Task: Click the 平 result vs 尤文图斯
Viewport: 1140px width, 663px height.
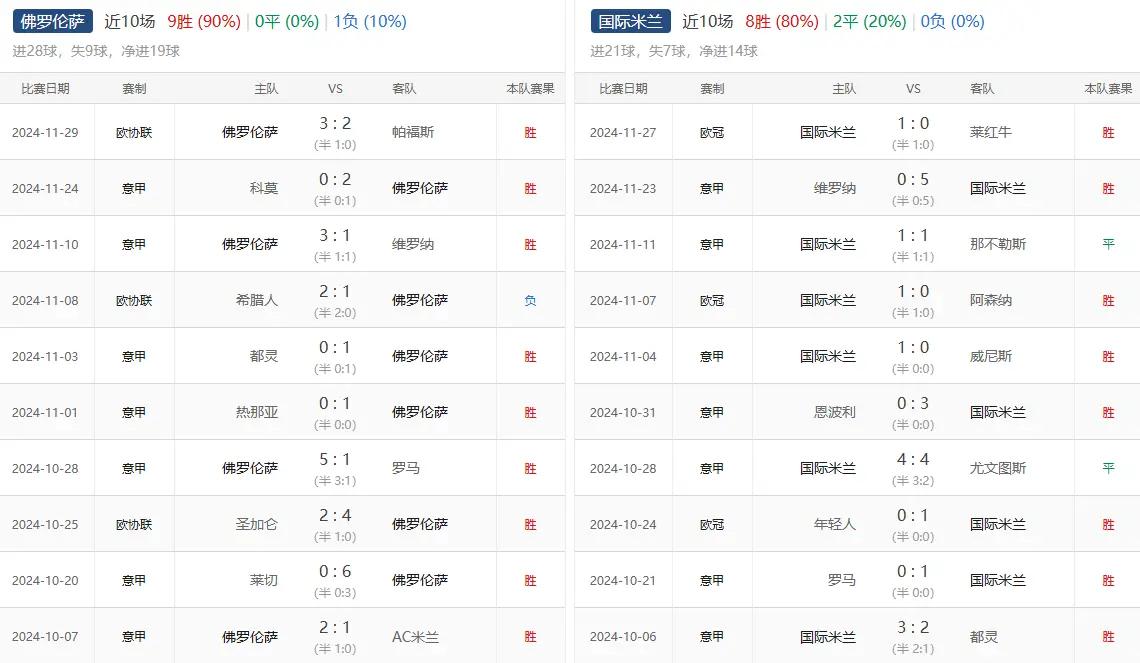Action: click(1108, 468)
